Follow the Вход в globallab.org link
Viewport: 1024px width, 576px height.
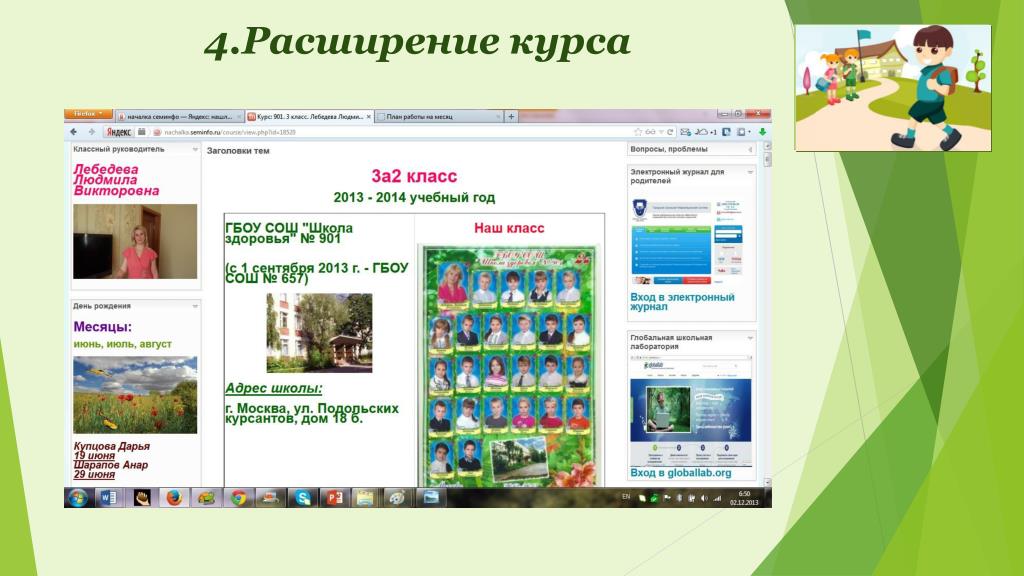coord(681,472)
